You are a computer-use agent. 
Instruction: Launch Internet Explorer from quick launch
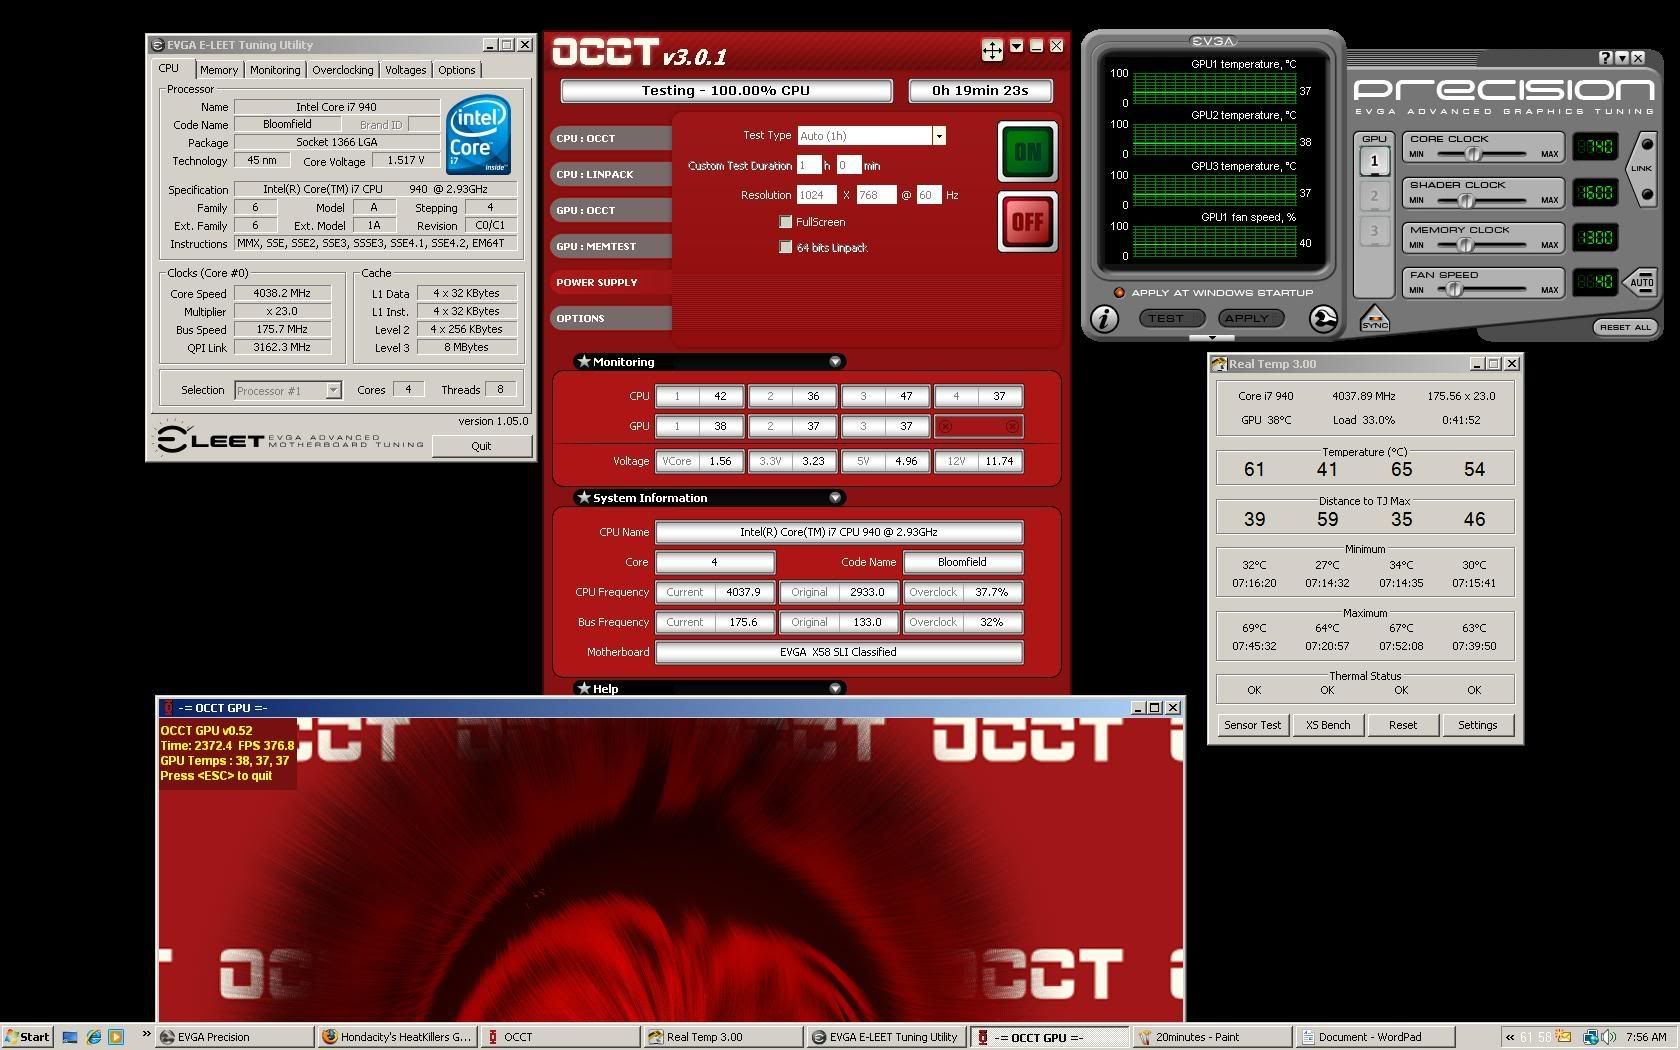pyautogui.click(x=93, y=1037)
